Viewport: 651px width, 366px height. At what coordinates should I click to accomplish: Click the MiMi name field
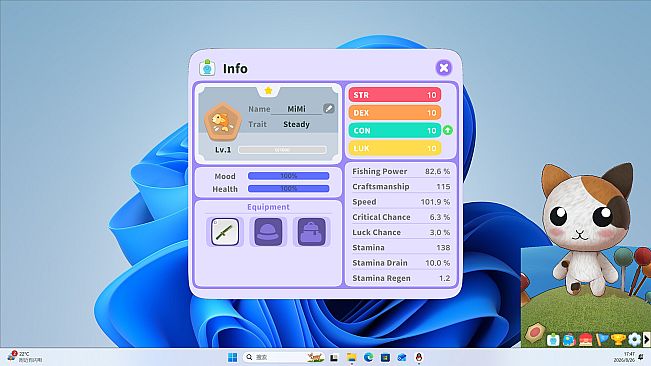tap(296, 109)
